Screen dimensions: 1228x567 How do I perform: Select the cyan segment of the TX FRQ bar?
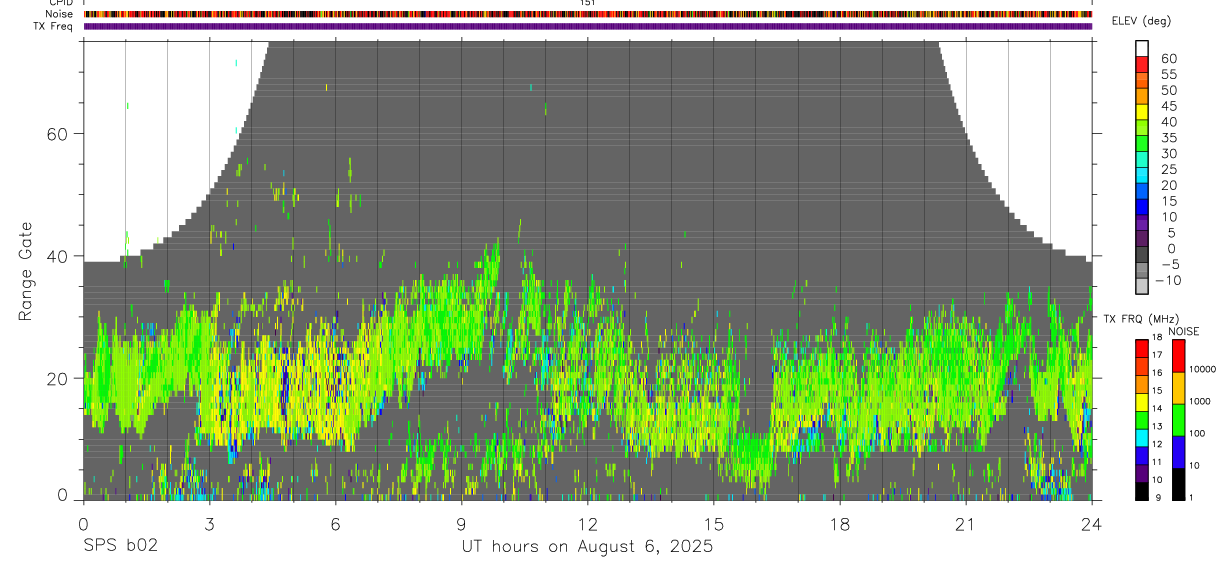click(1142, 438)
